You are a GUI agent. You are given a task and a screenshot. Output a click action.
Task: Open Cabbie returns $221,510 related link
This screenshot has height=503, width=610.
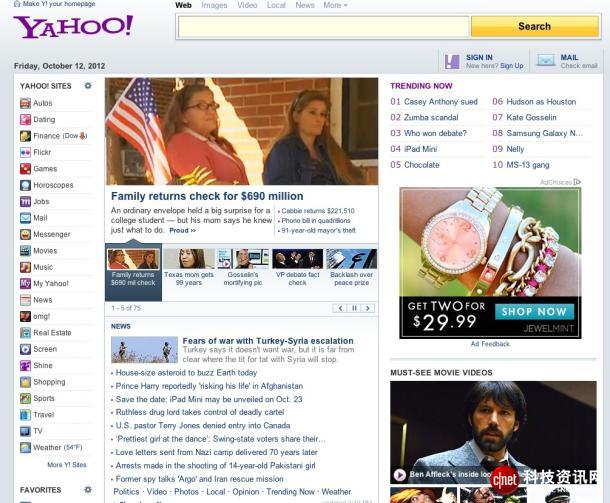click(x=318, y=211)
